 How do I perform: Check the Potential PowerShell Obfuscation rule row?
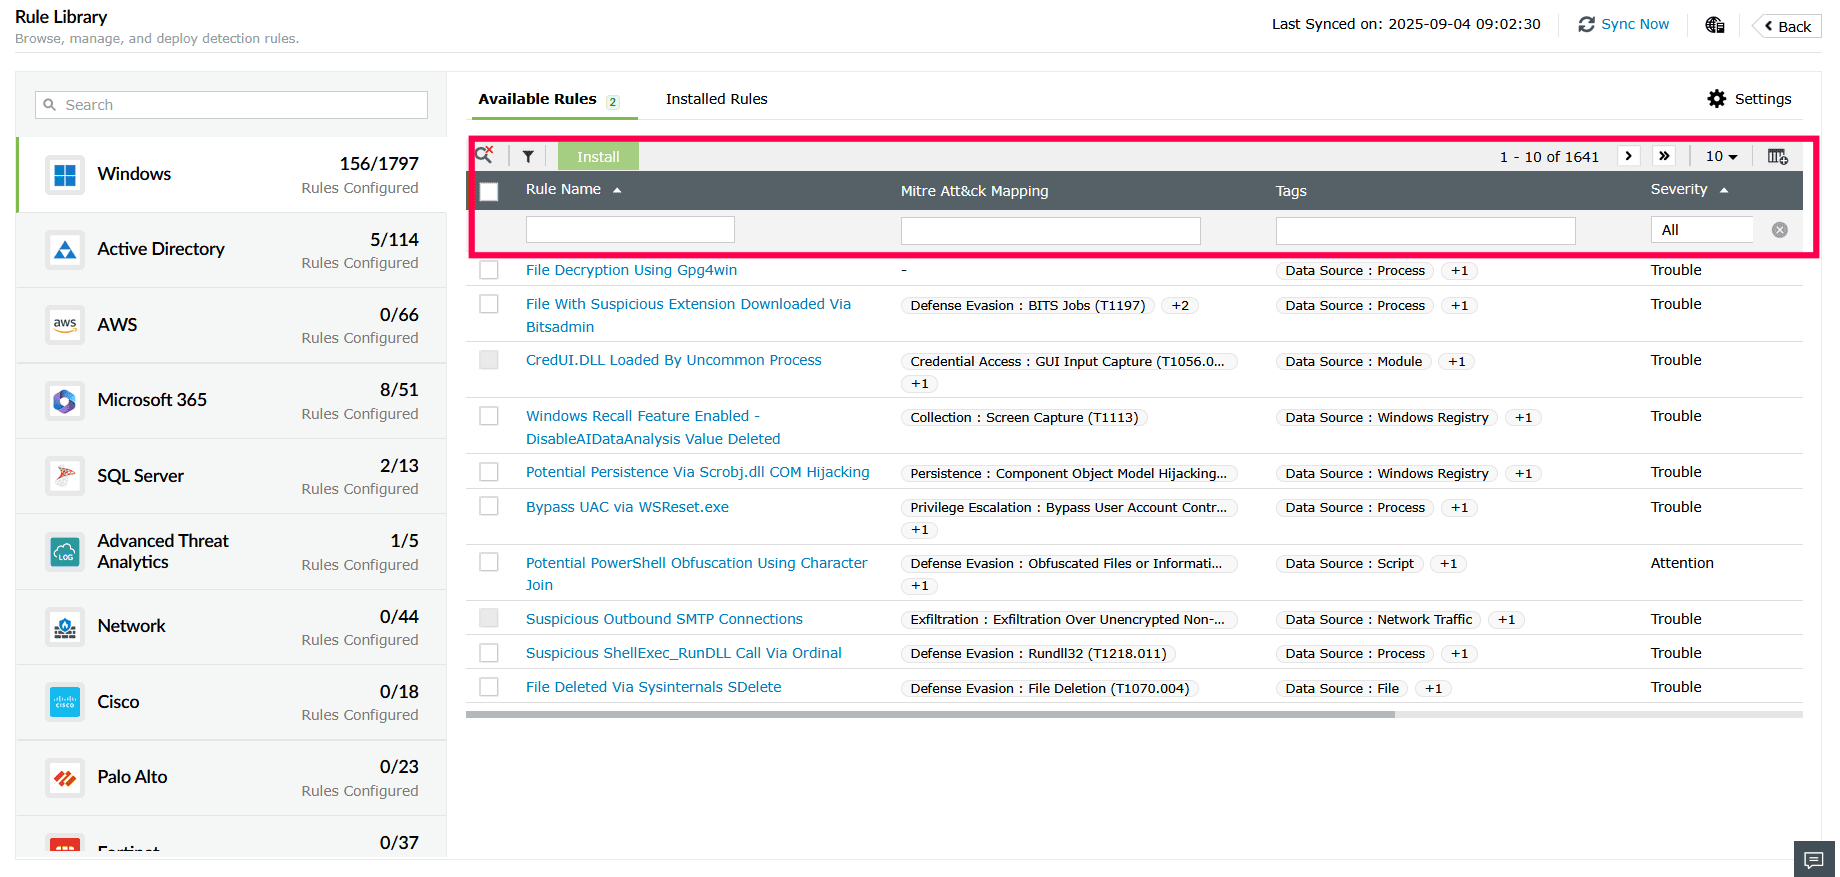point(489,563)
